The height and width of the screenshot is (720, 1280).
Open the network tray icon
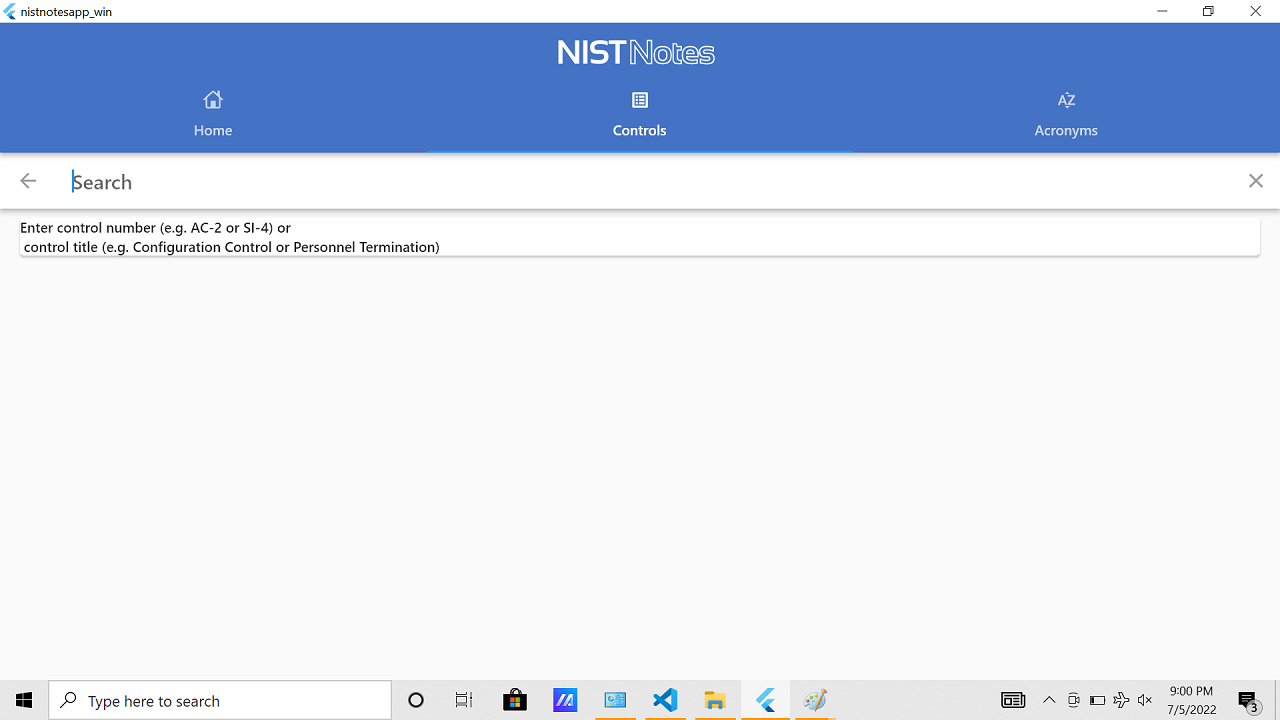[x=1121, y=700]
